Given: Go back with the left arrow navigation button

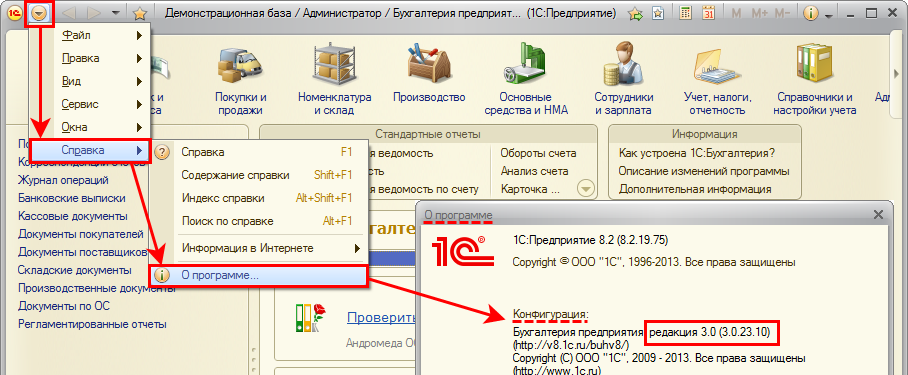Looking at the screenshot, I should pos(68,13).
